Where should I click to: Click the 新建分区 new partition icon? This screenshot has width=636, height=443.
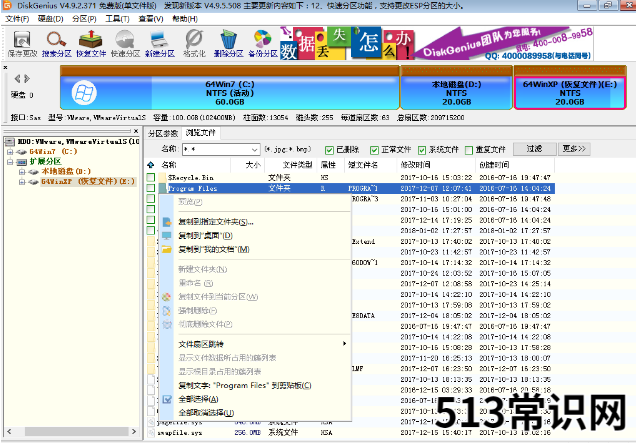(160, 44)
